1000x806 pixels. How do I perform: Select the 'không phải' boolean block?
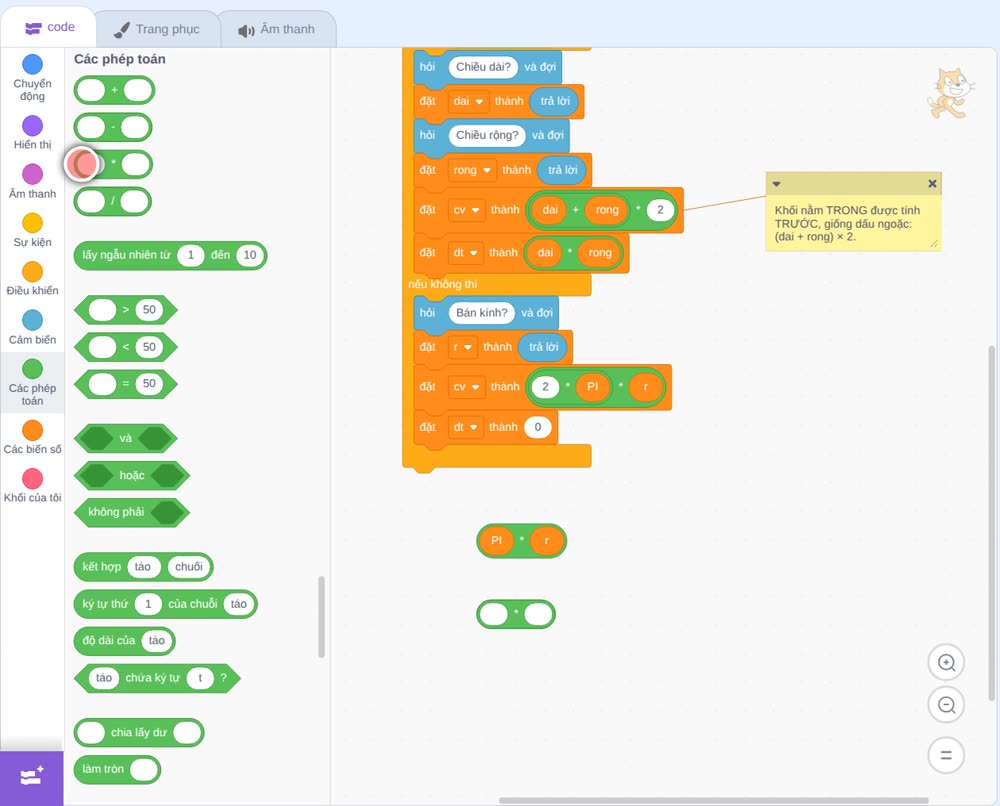click(x=132, y=512)
